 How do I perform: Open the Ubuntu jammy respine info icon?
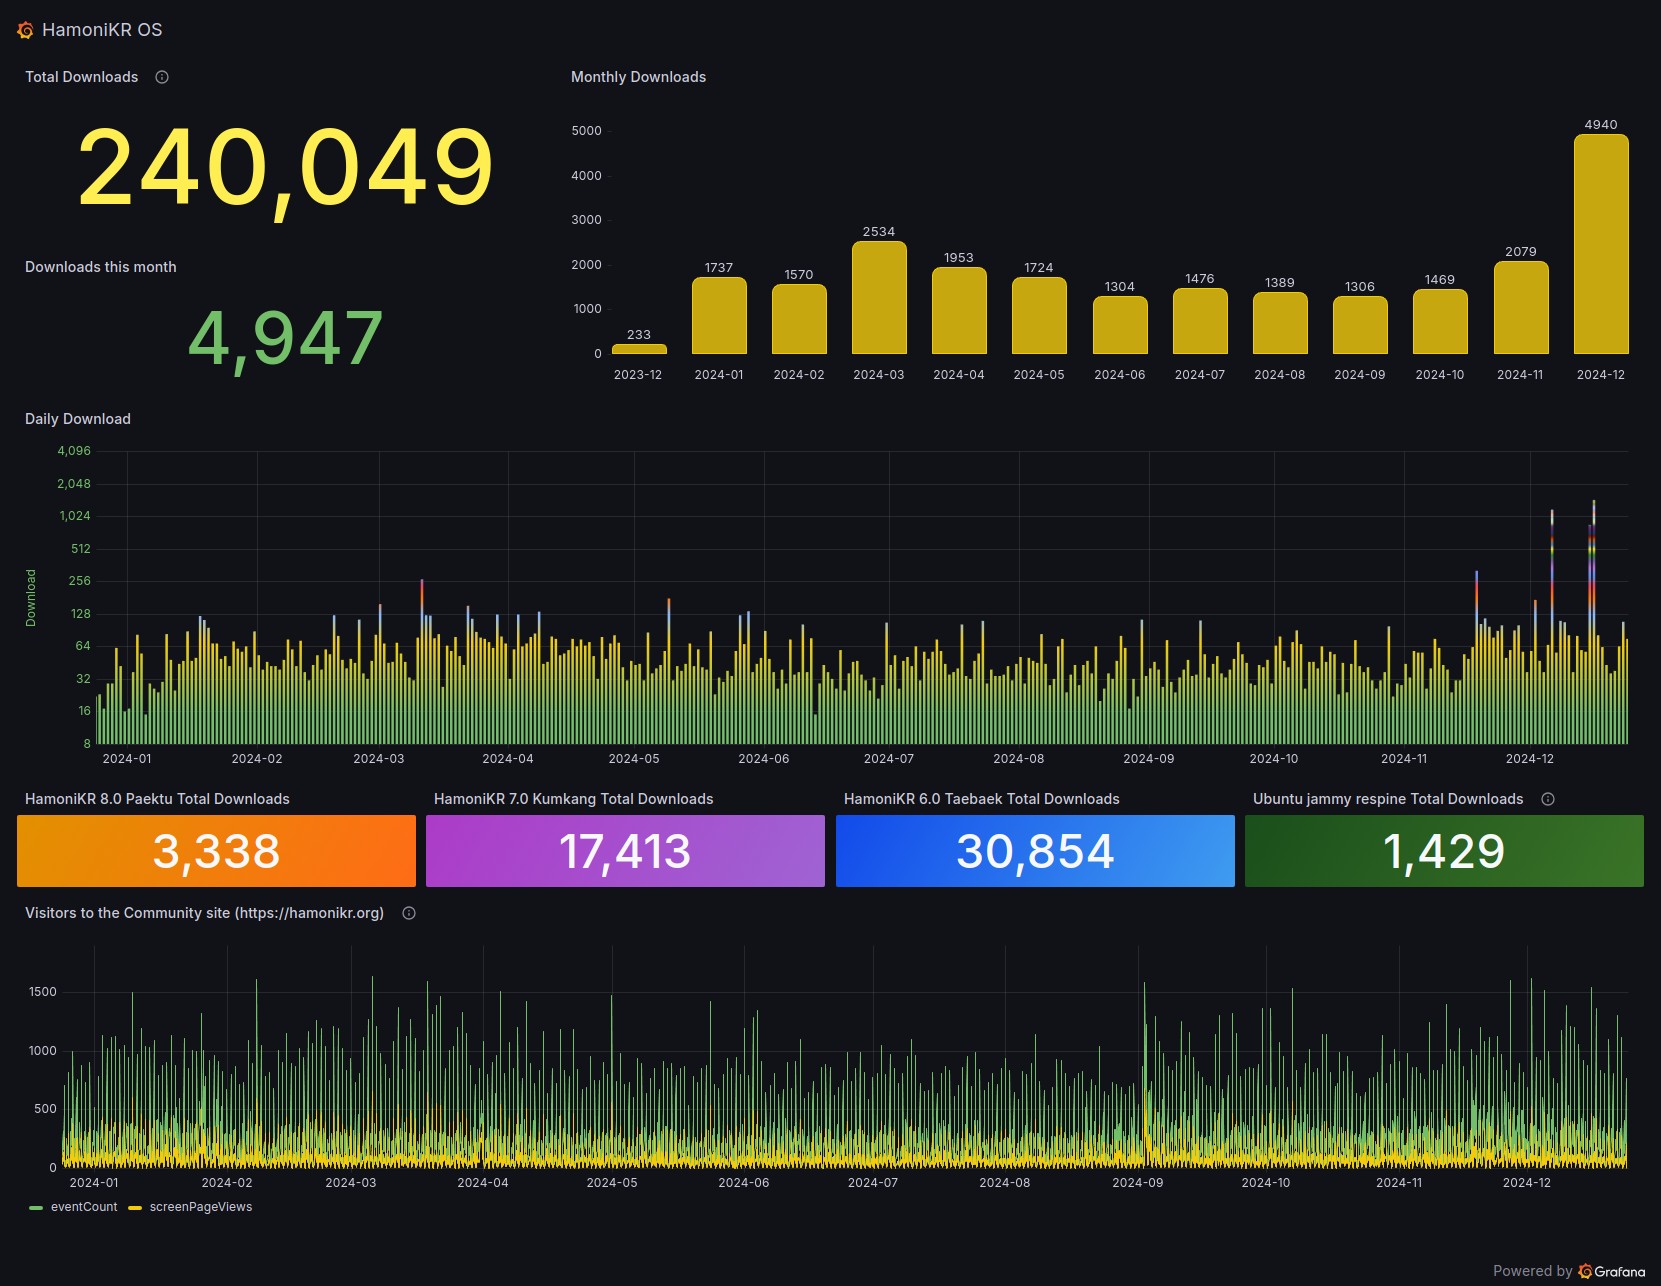tap(1548, 799)
